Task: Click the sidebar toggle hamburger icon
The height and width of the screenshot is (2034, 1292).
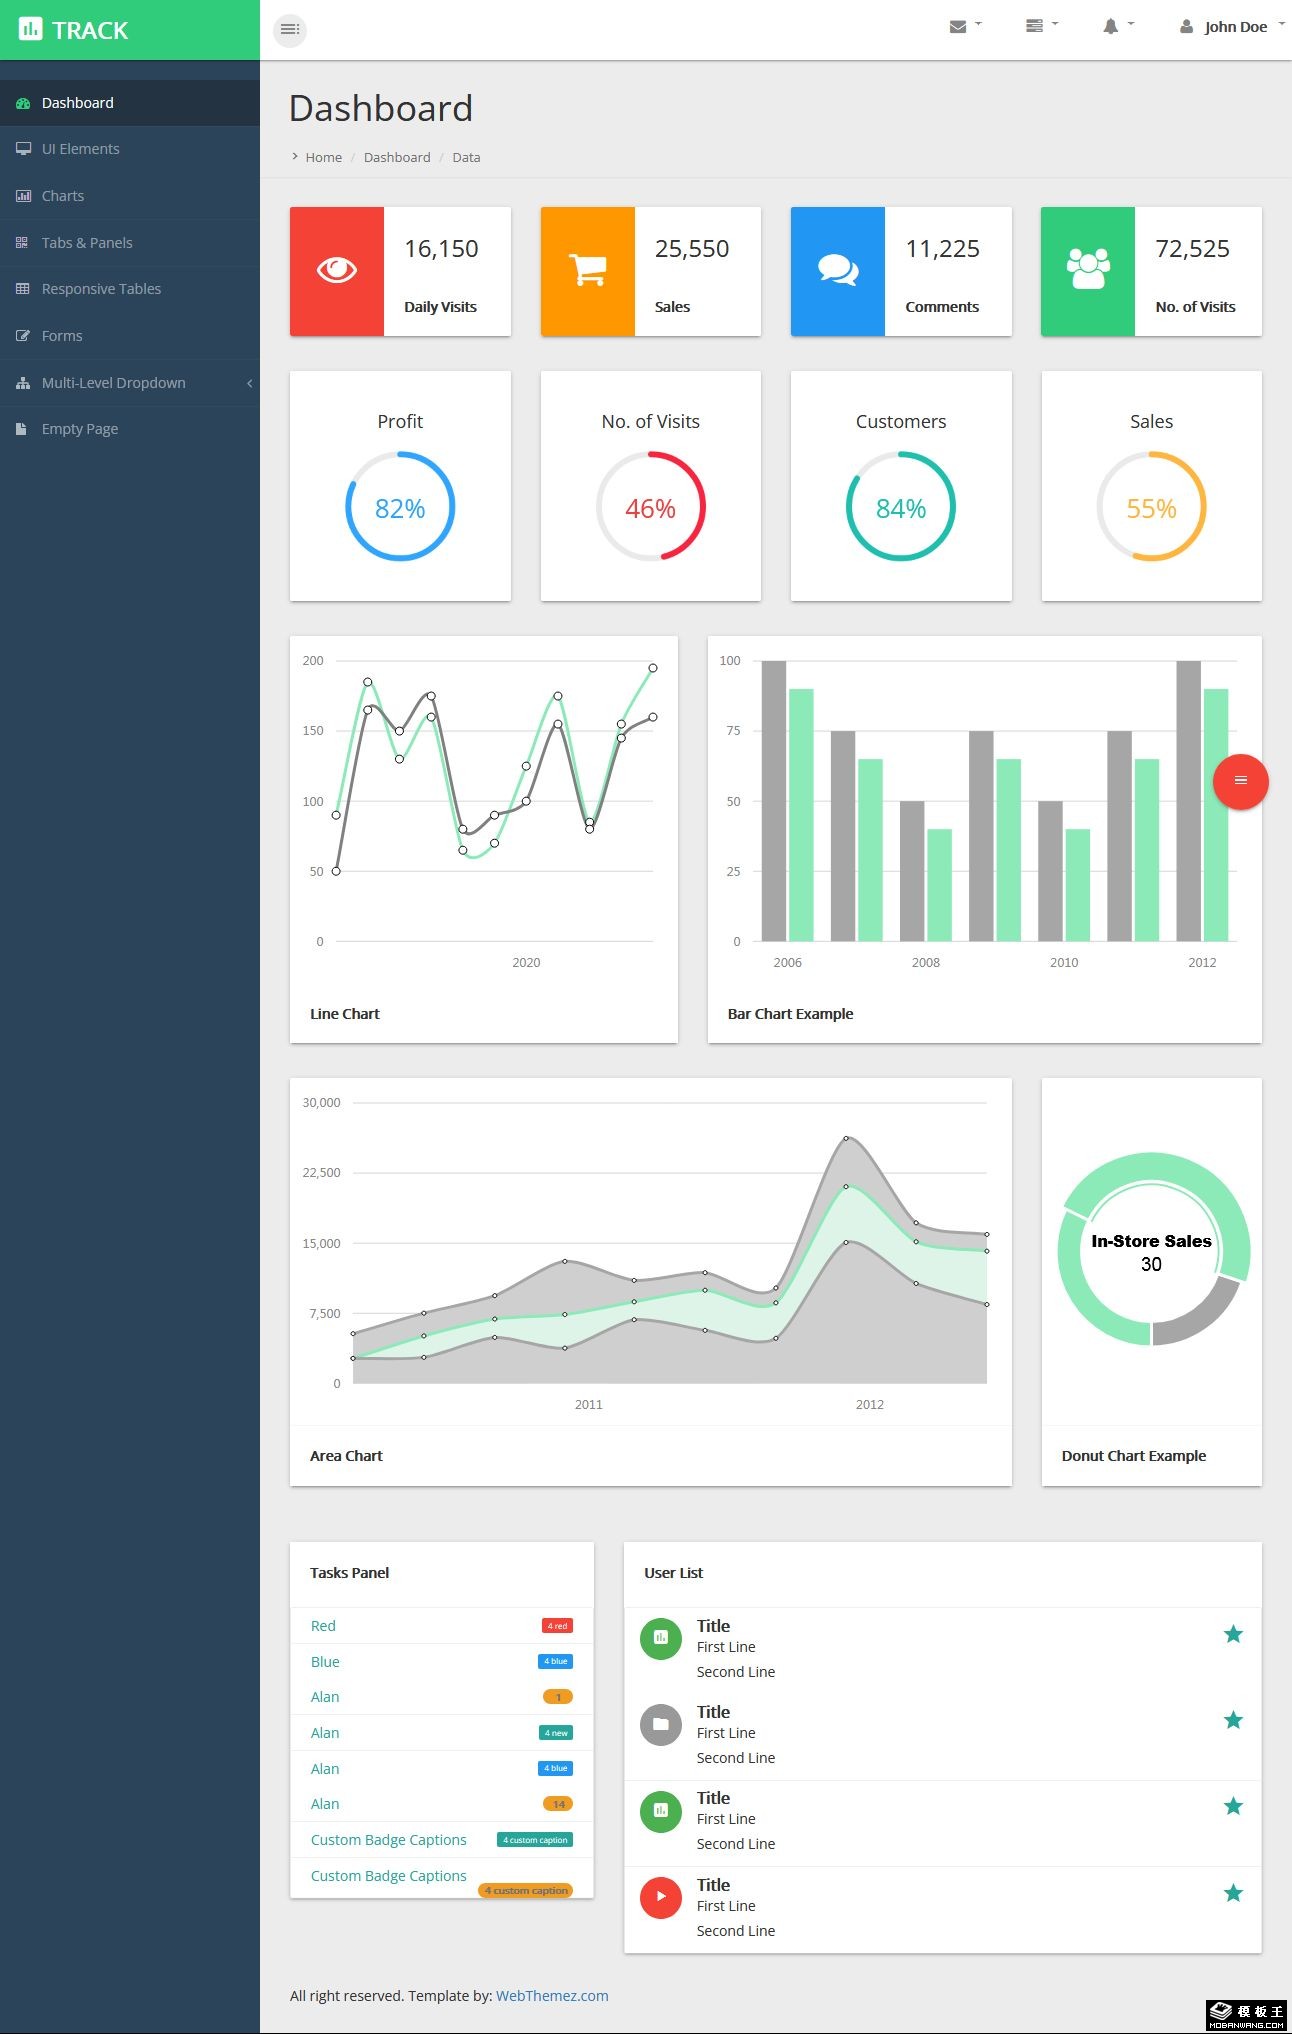Action: click(290, 29)
